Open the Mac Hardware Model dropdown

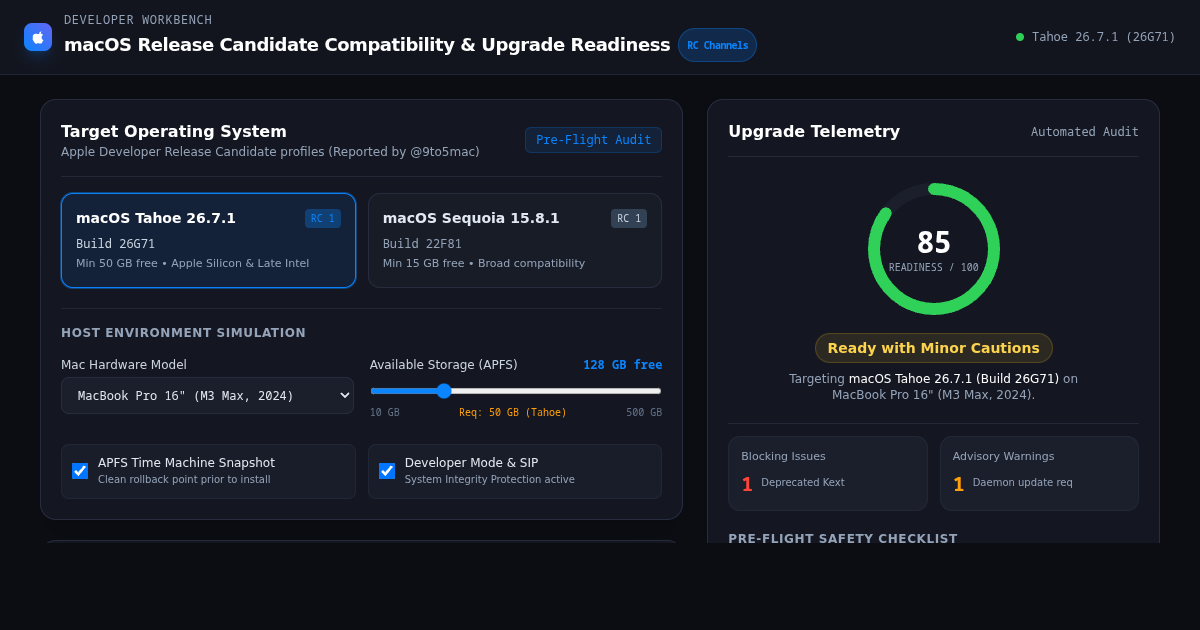pos(207,395)
